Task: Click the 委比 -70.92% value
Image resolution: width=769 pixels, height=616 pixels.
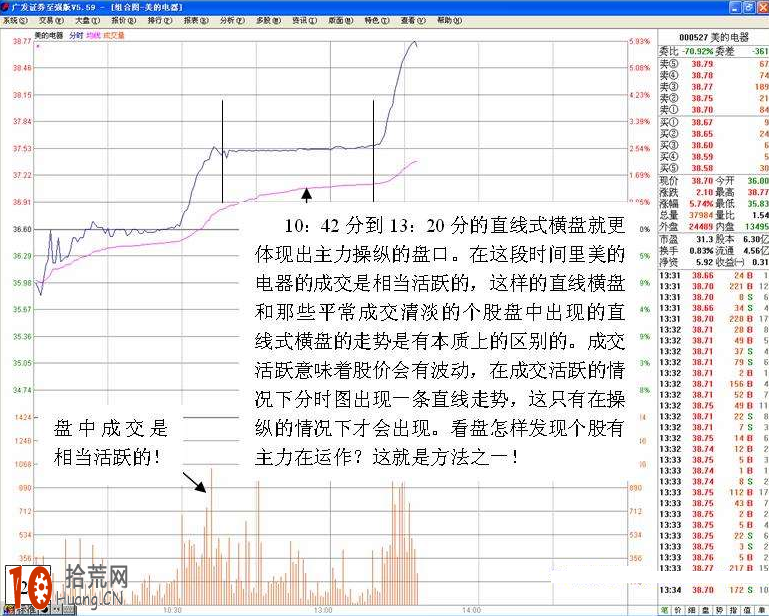Action: pyautogui.click(x=697, y=51)
